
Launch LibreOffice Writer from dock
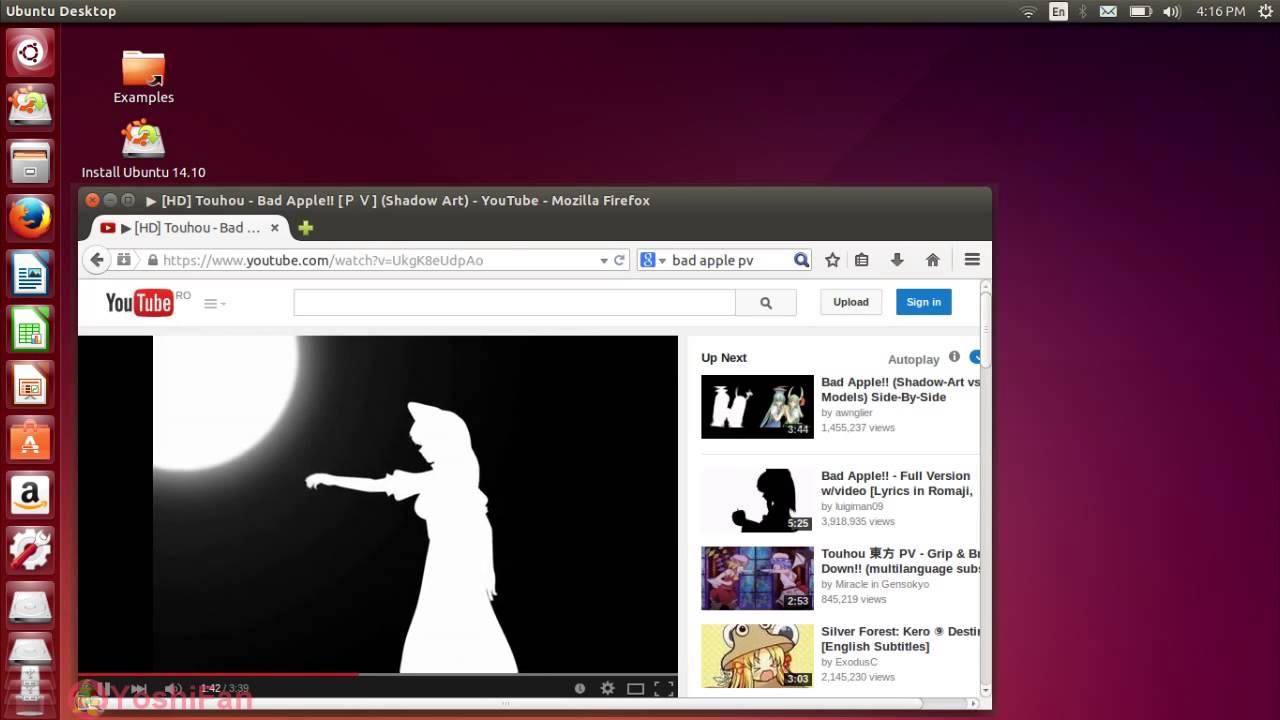[30, 274]
